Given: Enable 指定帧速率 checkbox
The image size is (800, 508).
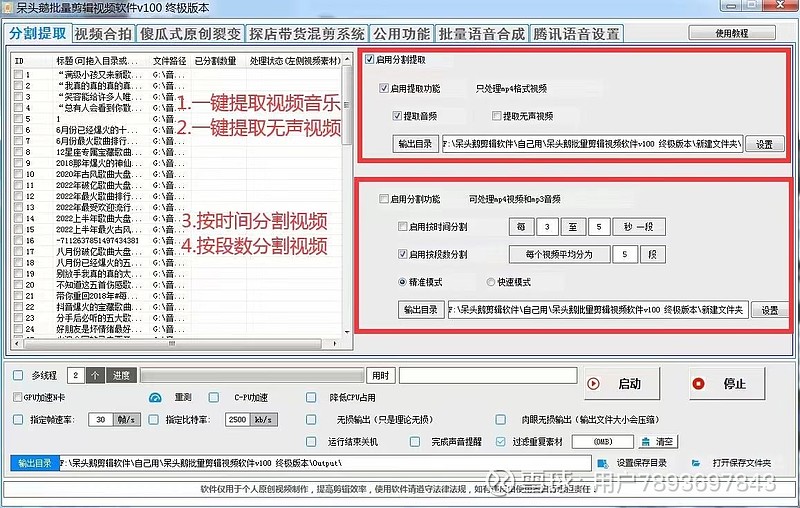Looking at the screenshot, I should click(18, 419).
